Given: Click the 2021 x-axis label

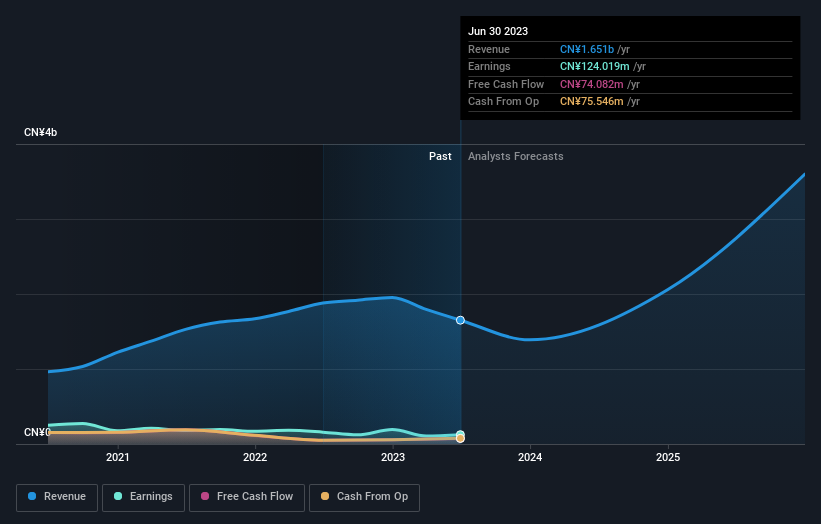Looking at the screenshot, I should point(117,457).
